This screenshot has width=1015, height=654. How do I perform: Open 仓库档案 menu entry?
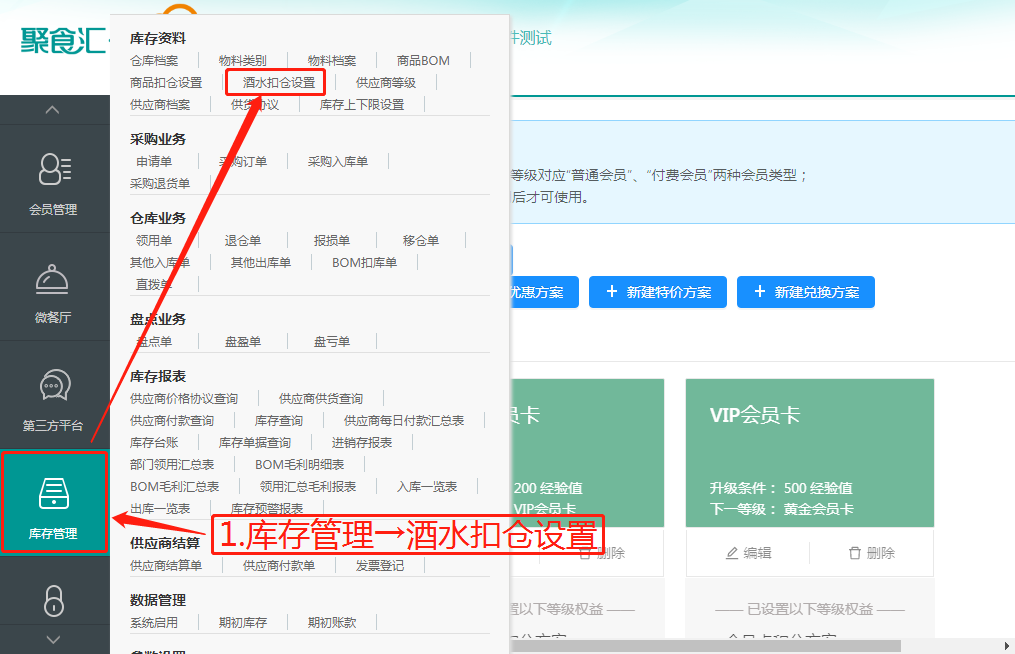pyautogui.click(x=154, y=61)
